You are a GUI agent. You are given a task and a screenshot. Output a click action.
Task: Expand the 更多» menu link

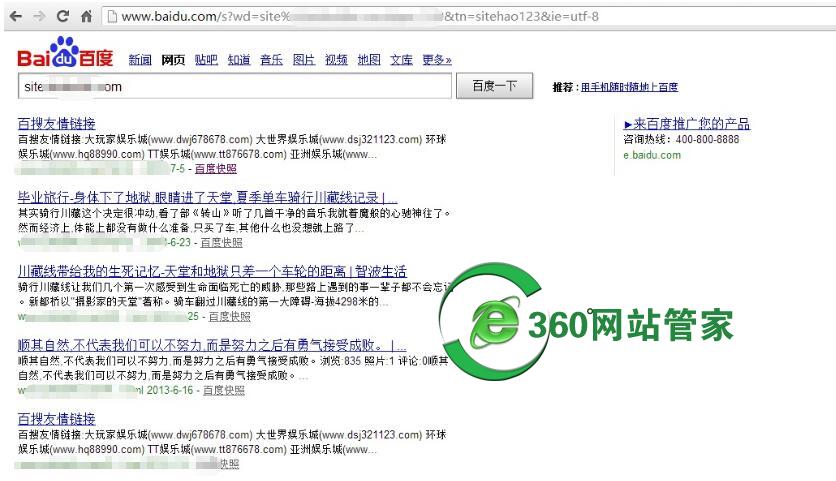click(x=437, y=60)
